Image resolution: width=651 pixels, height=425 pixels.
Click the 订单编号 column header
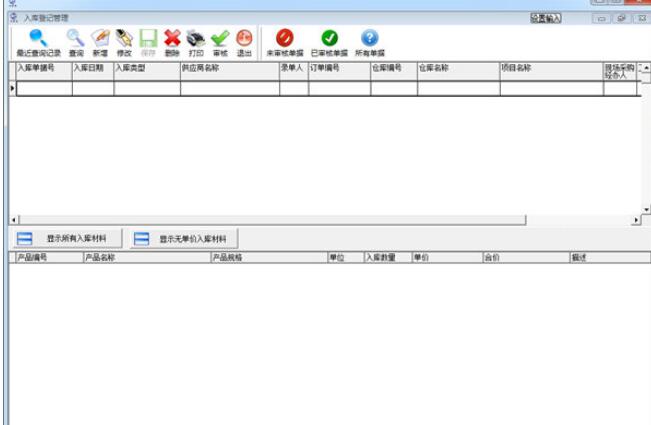340,71
